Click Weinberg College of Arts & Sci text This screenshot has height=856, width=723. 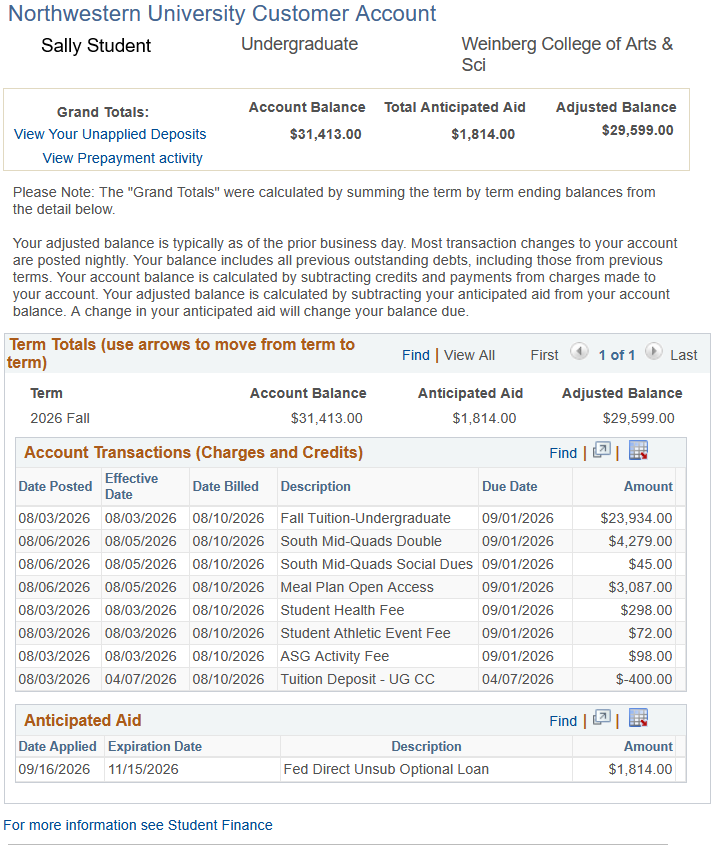[x=567, y=54]
